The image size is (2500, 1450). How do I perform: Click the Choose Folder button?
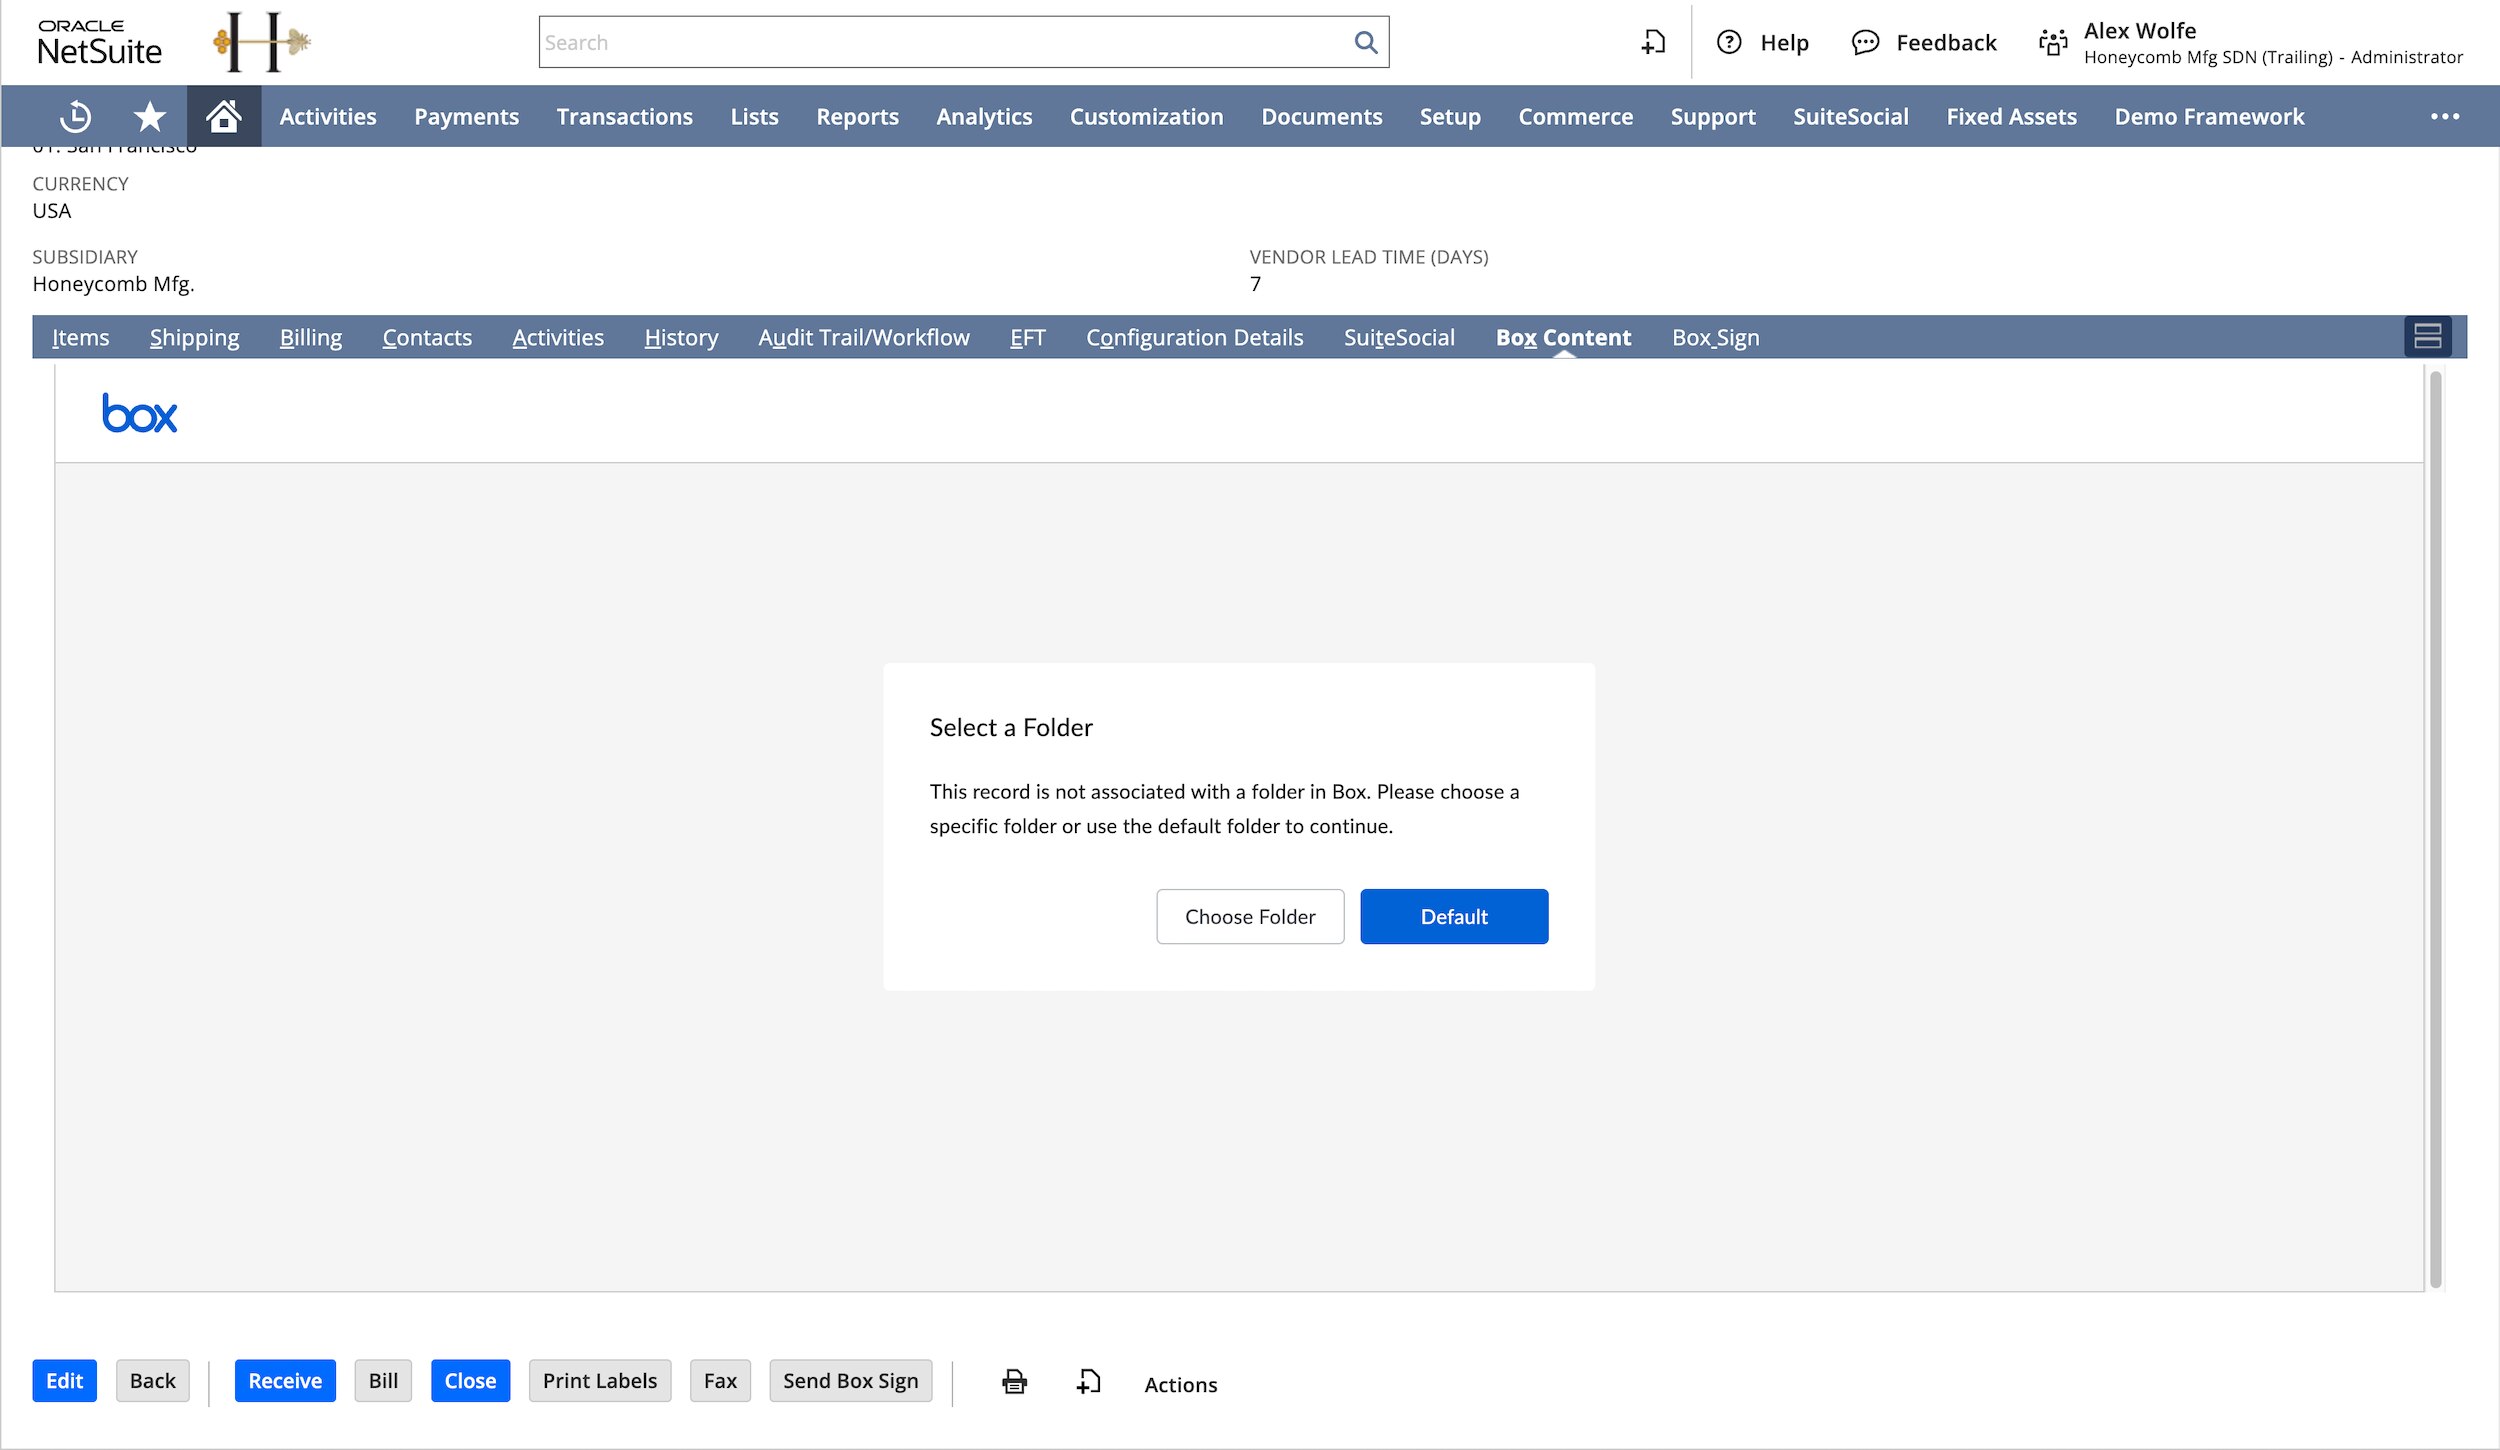(1250, 917)
